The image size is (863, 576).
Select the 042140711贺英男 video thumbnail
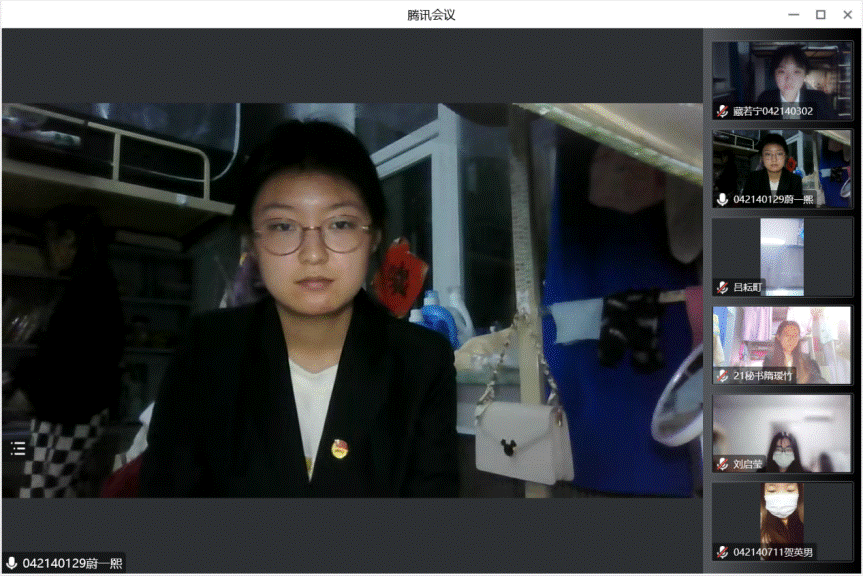click(782, 522)
